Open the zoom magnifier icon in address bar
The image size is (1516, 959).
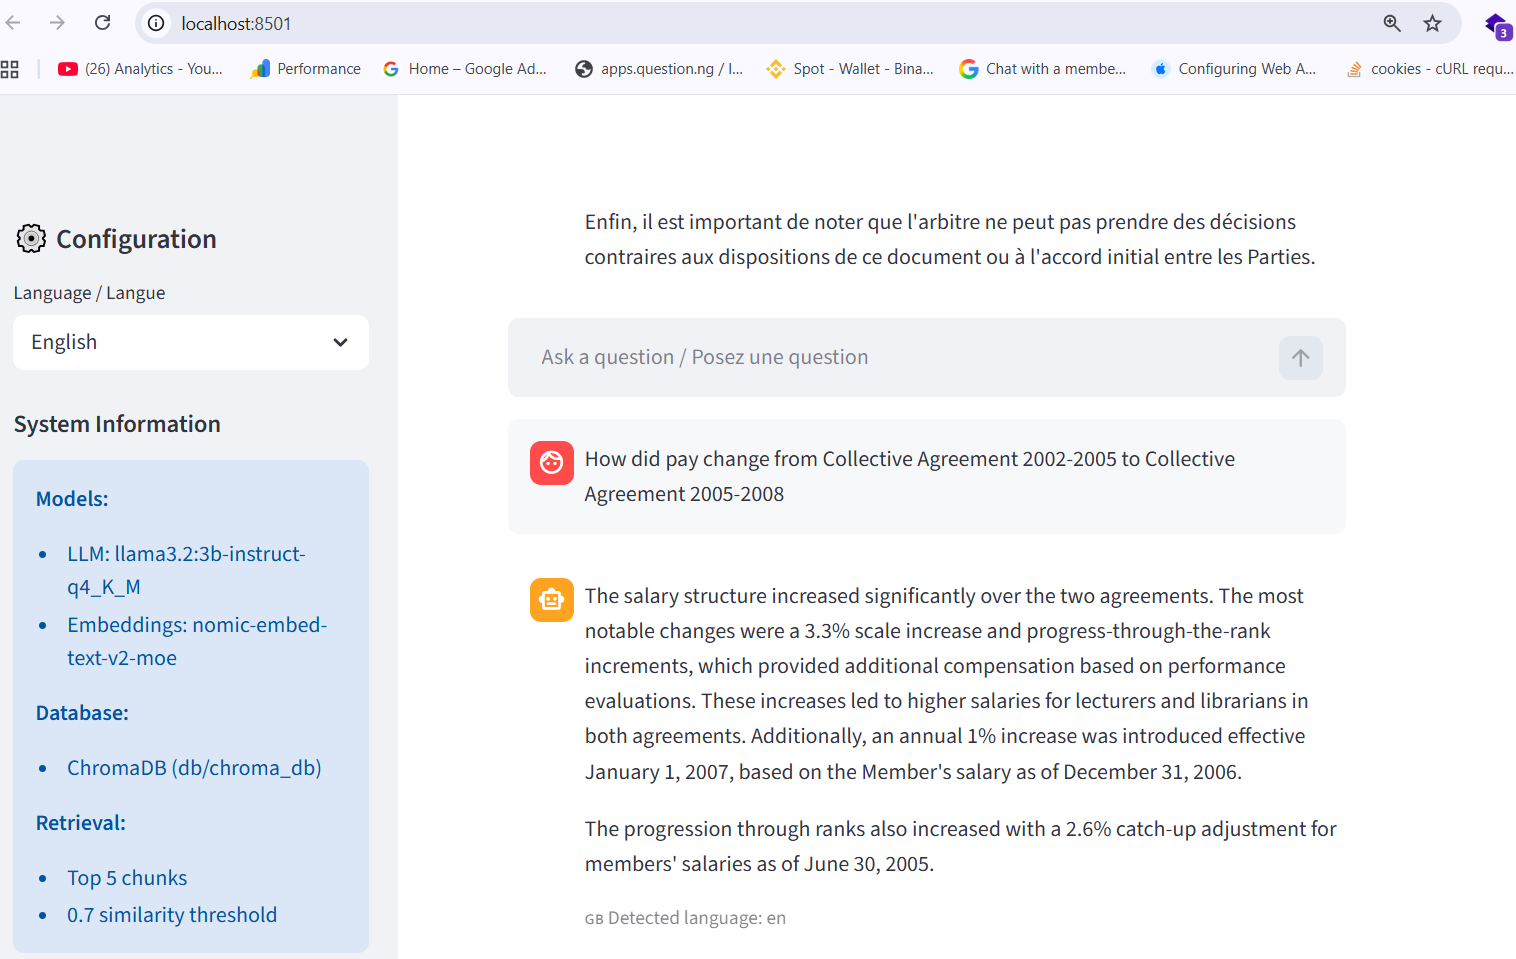[x=1392, y=23]
